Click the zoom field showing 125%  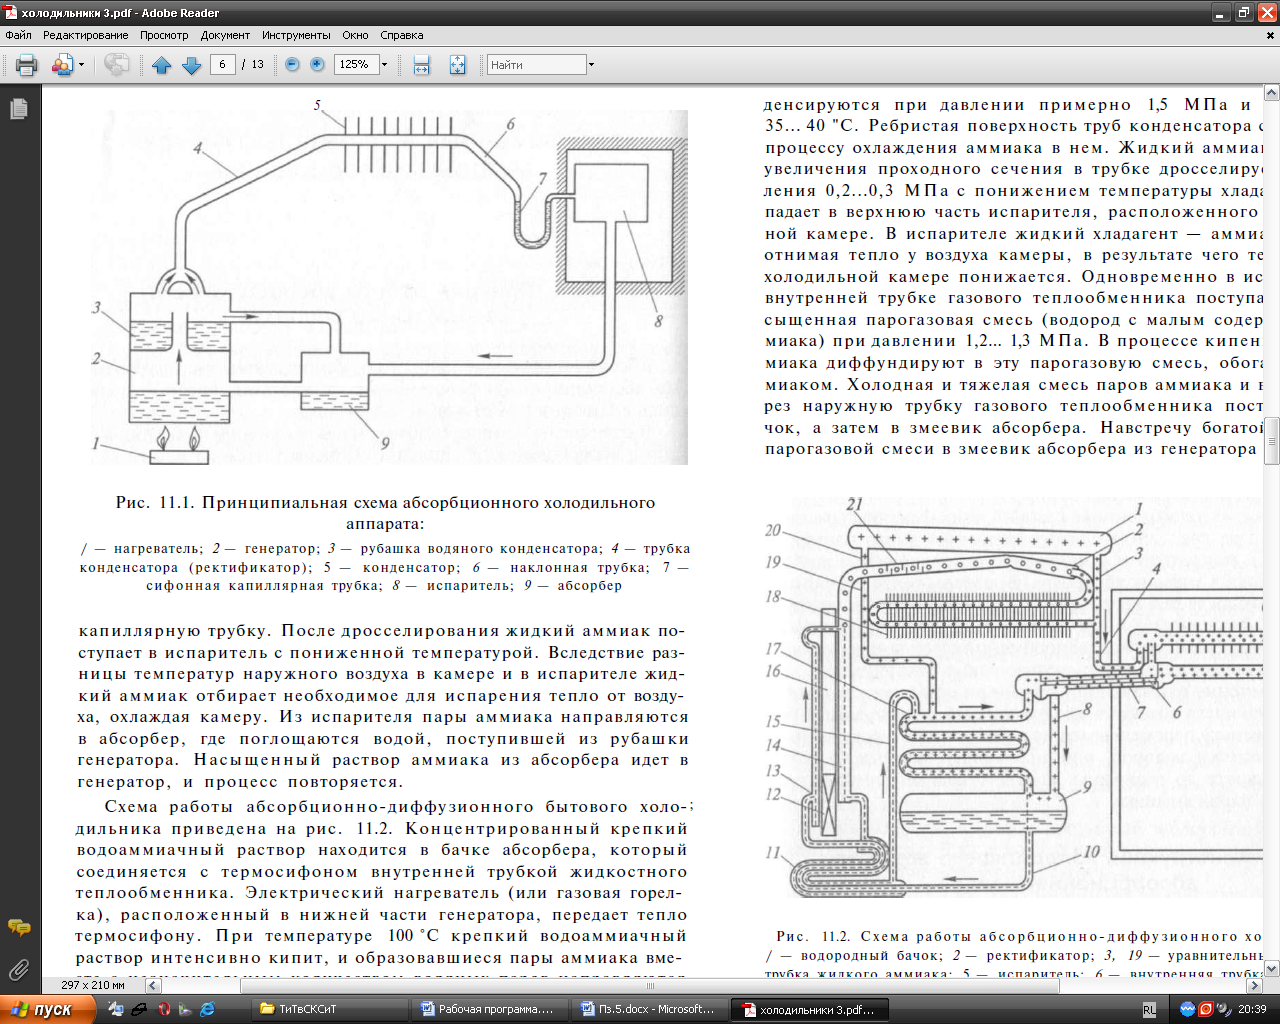pyautogui.click(x=356, y=64)
